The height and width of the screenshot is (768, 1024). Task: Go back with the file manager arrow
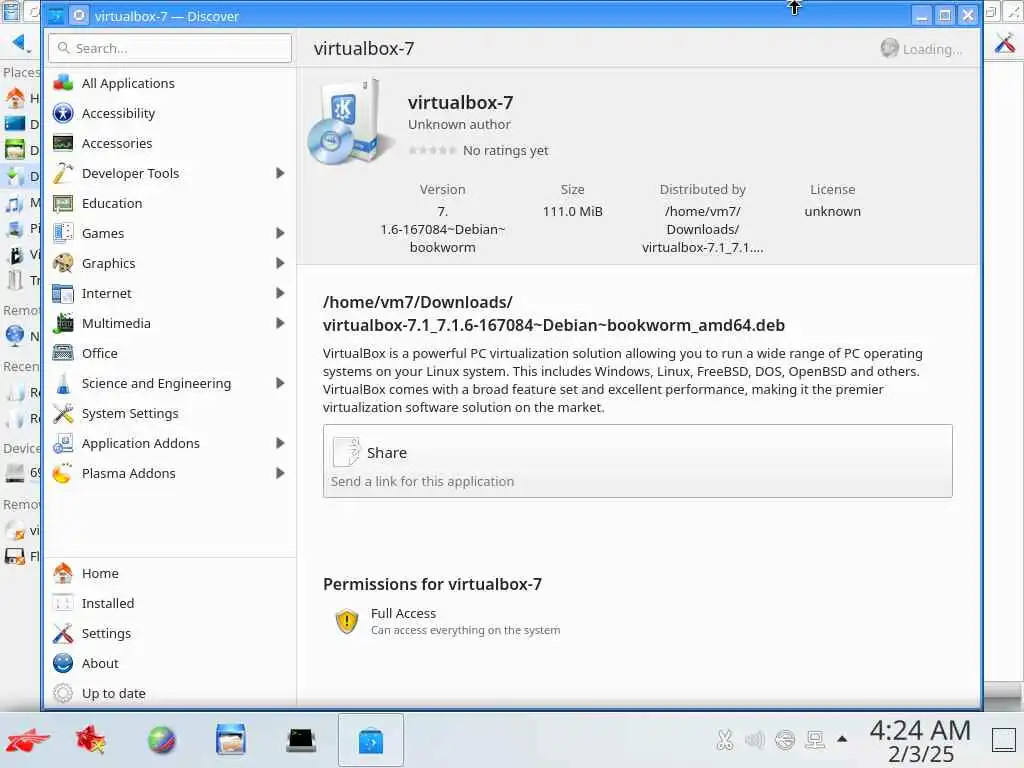[18, 43]
